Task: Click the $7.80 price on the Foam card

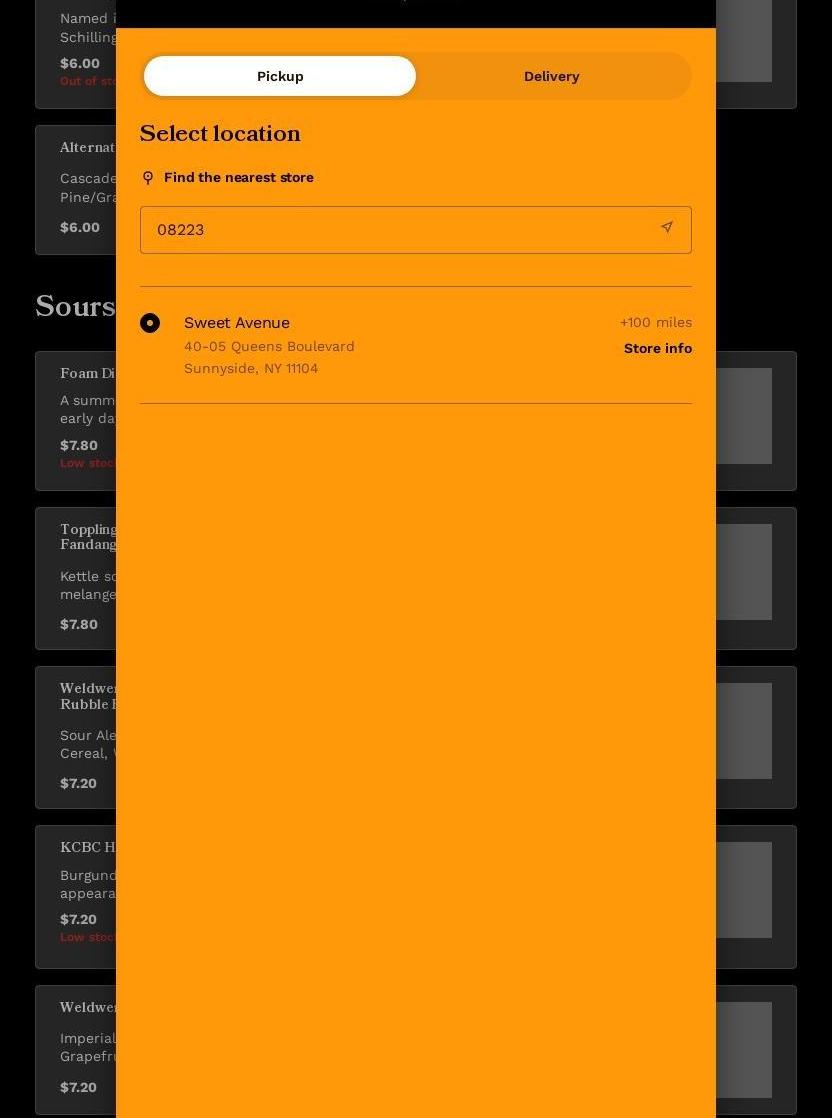Action: point(78,446)
